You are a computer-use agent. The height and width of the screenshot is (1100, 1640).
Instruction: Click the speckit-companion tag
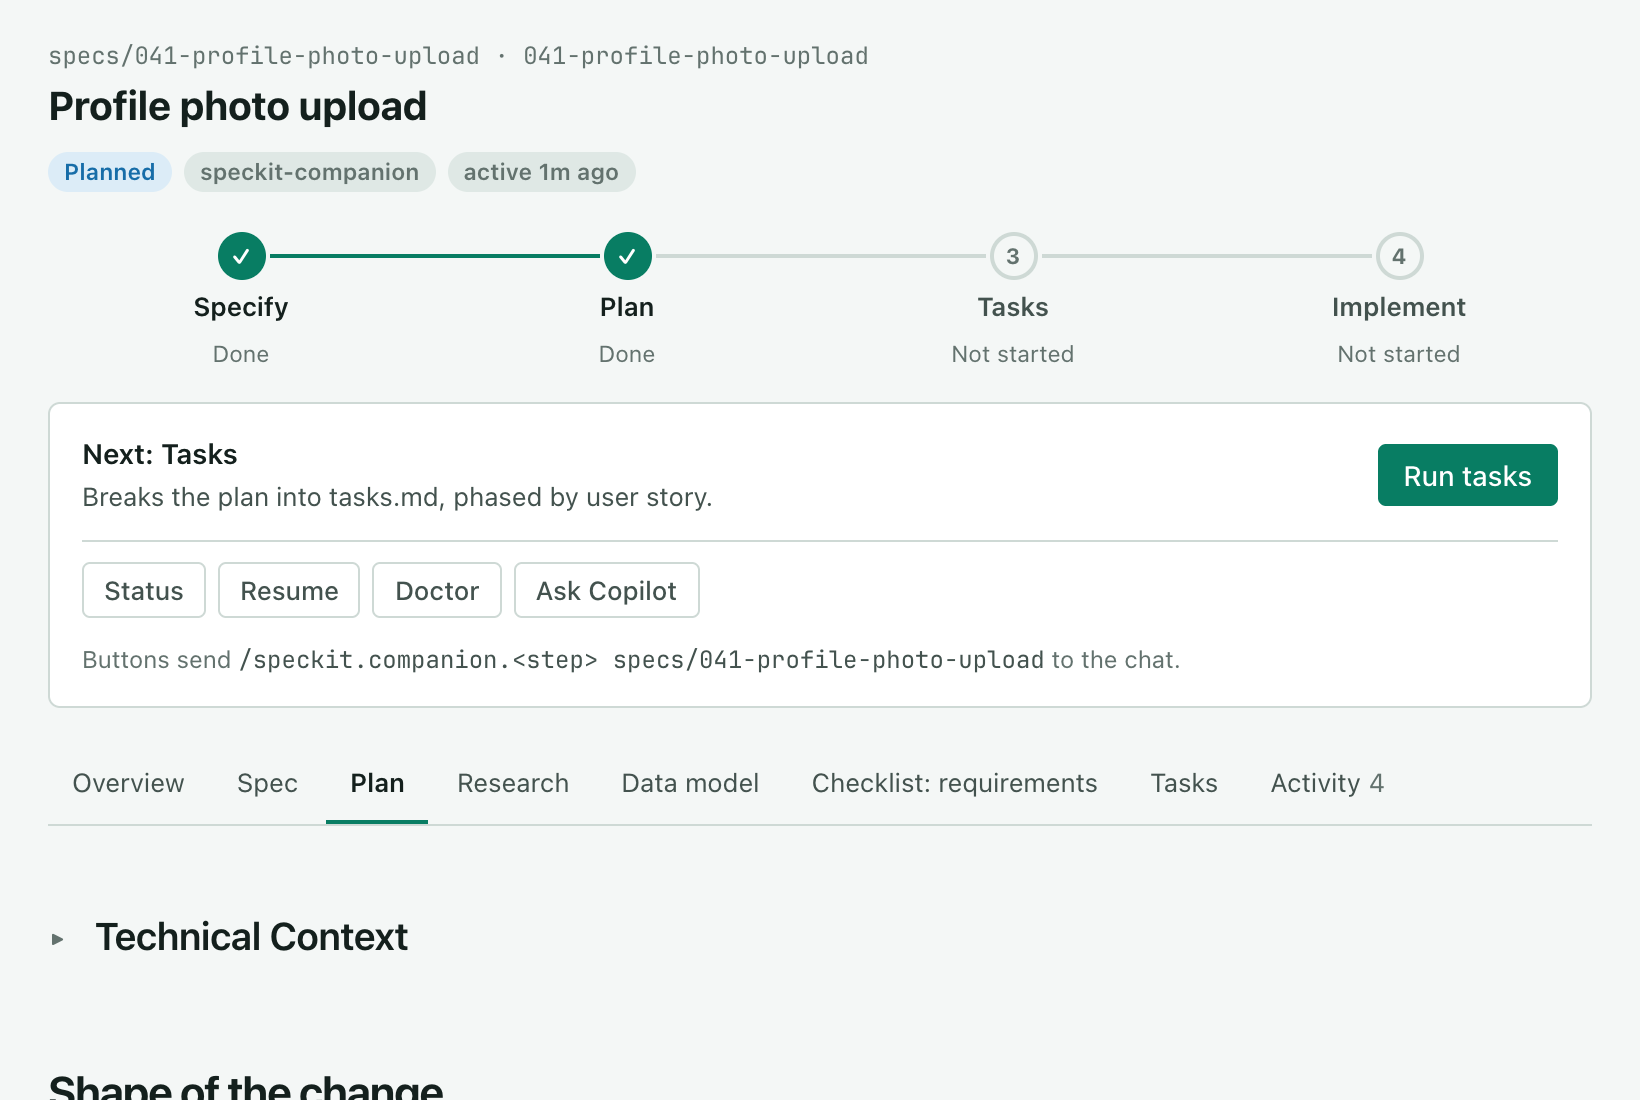[x=309, y=172]
